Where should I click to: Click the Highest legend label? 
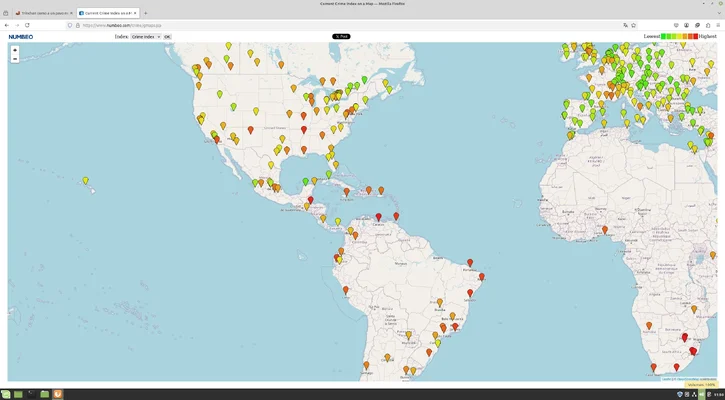(x=707, y=37)
